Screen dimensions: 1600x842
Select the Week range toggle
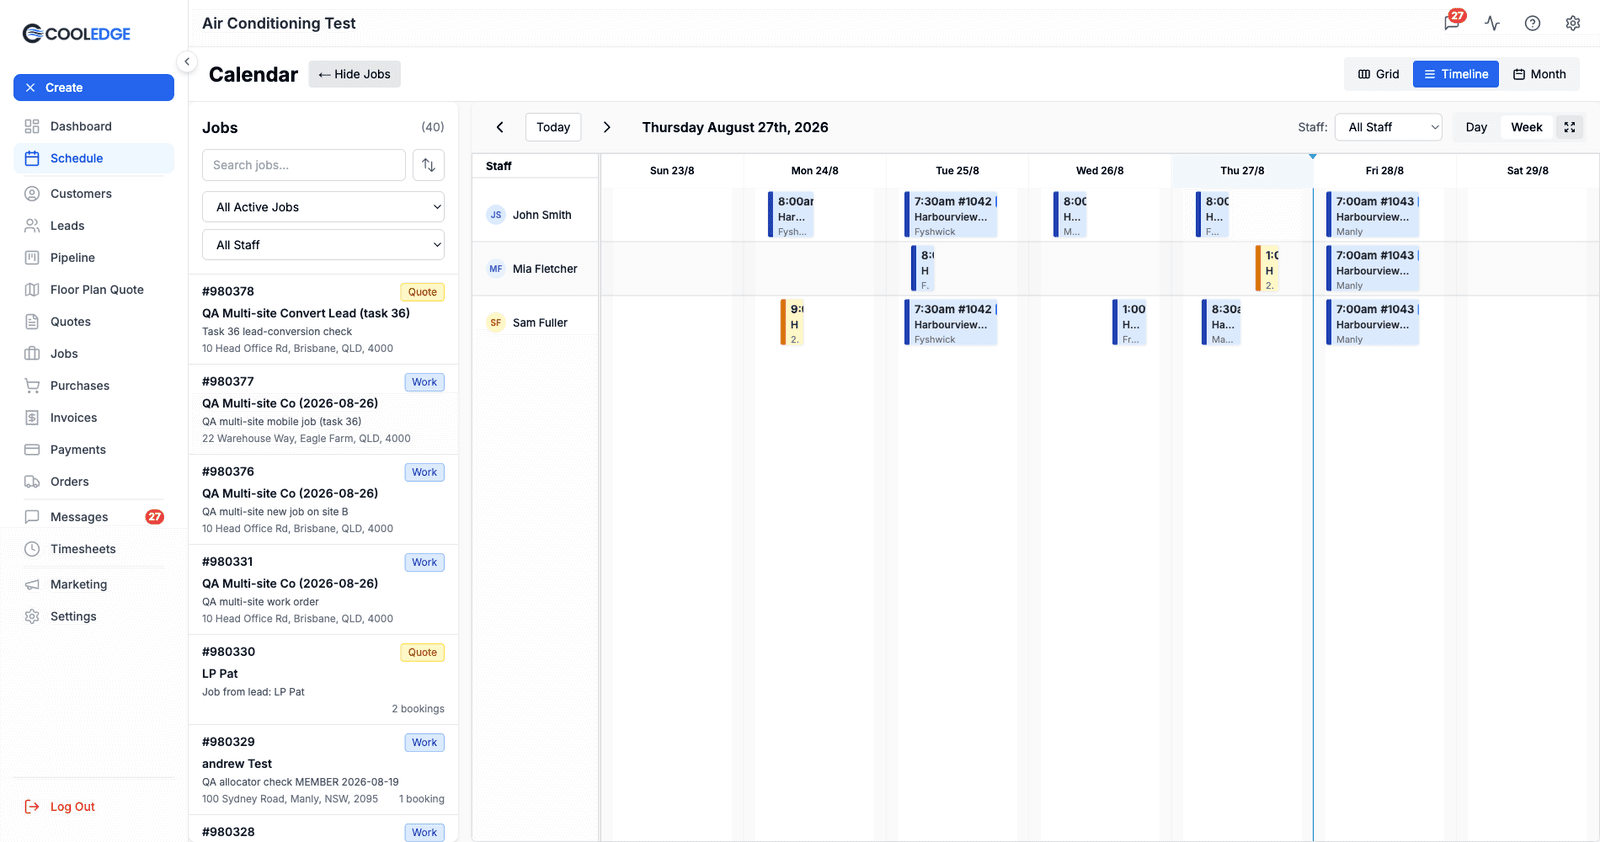click(x=1526, y=127)
